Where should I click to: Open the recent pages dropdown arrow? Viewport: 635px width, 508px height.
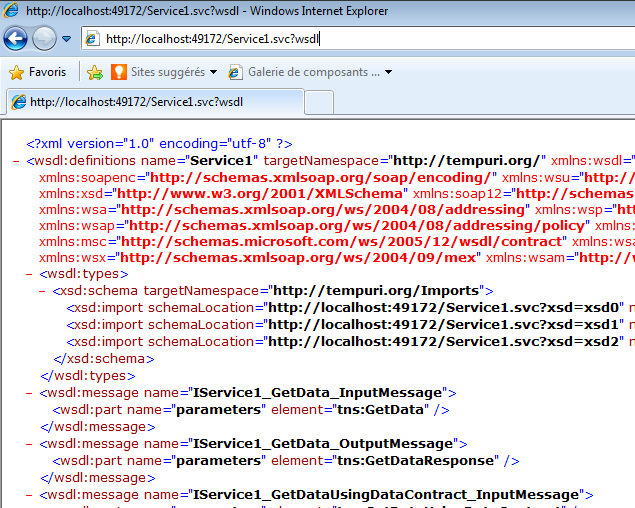point(67,39)
